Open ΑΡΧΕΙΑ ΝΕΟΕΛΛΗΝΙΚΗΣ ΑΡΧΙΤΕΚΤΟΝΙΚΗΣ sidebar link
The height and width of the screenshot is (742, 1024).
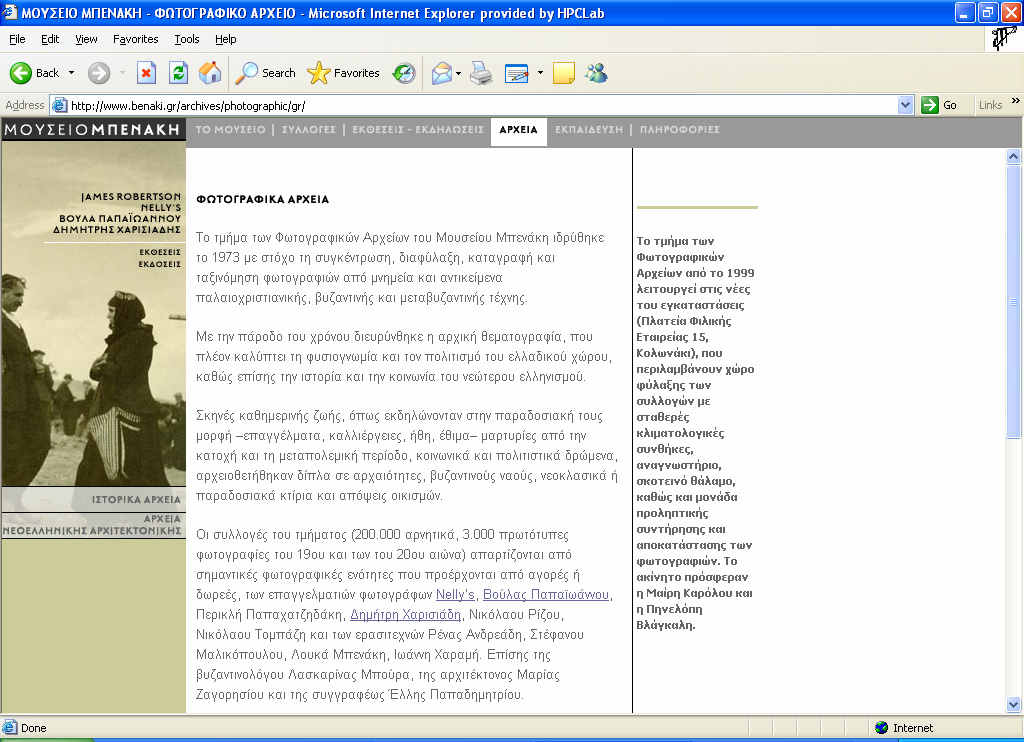[92, 524]
